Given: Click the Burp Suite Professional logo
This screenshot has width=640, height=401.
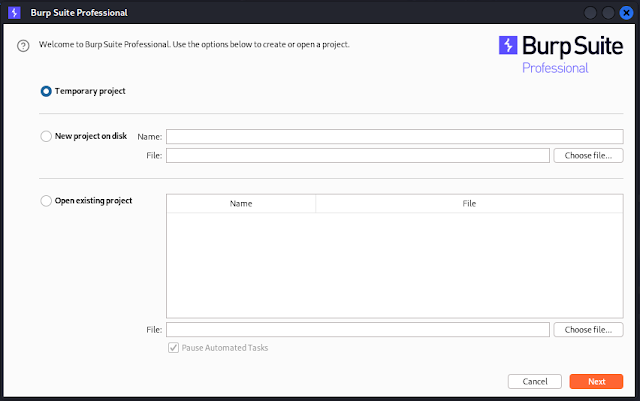Looking at the screenshot, I should [x=561, y=55].
